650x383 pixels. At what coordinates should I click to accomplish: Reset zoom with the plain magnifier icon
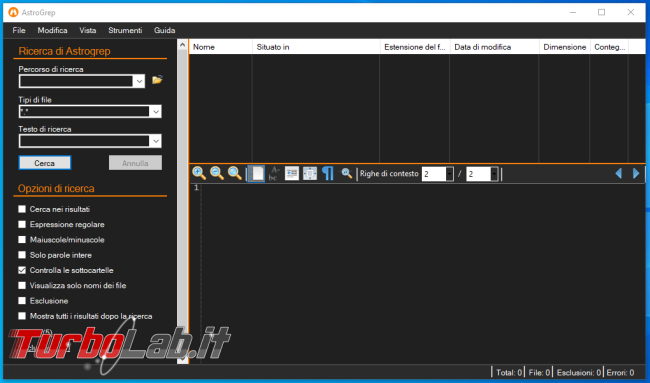[x=235, y=173]
